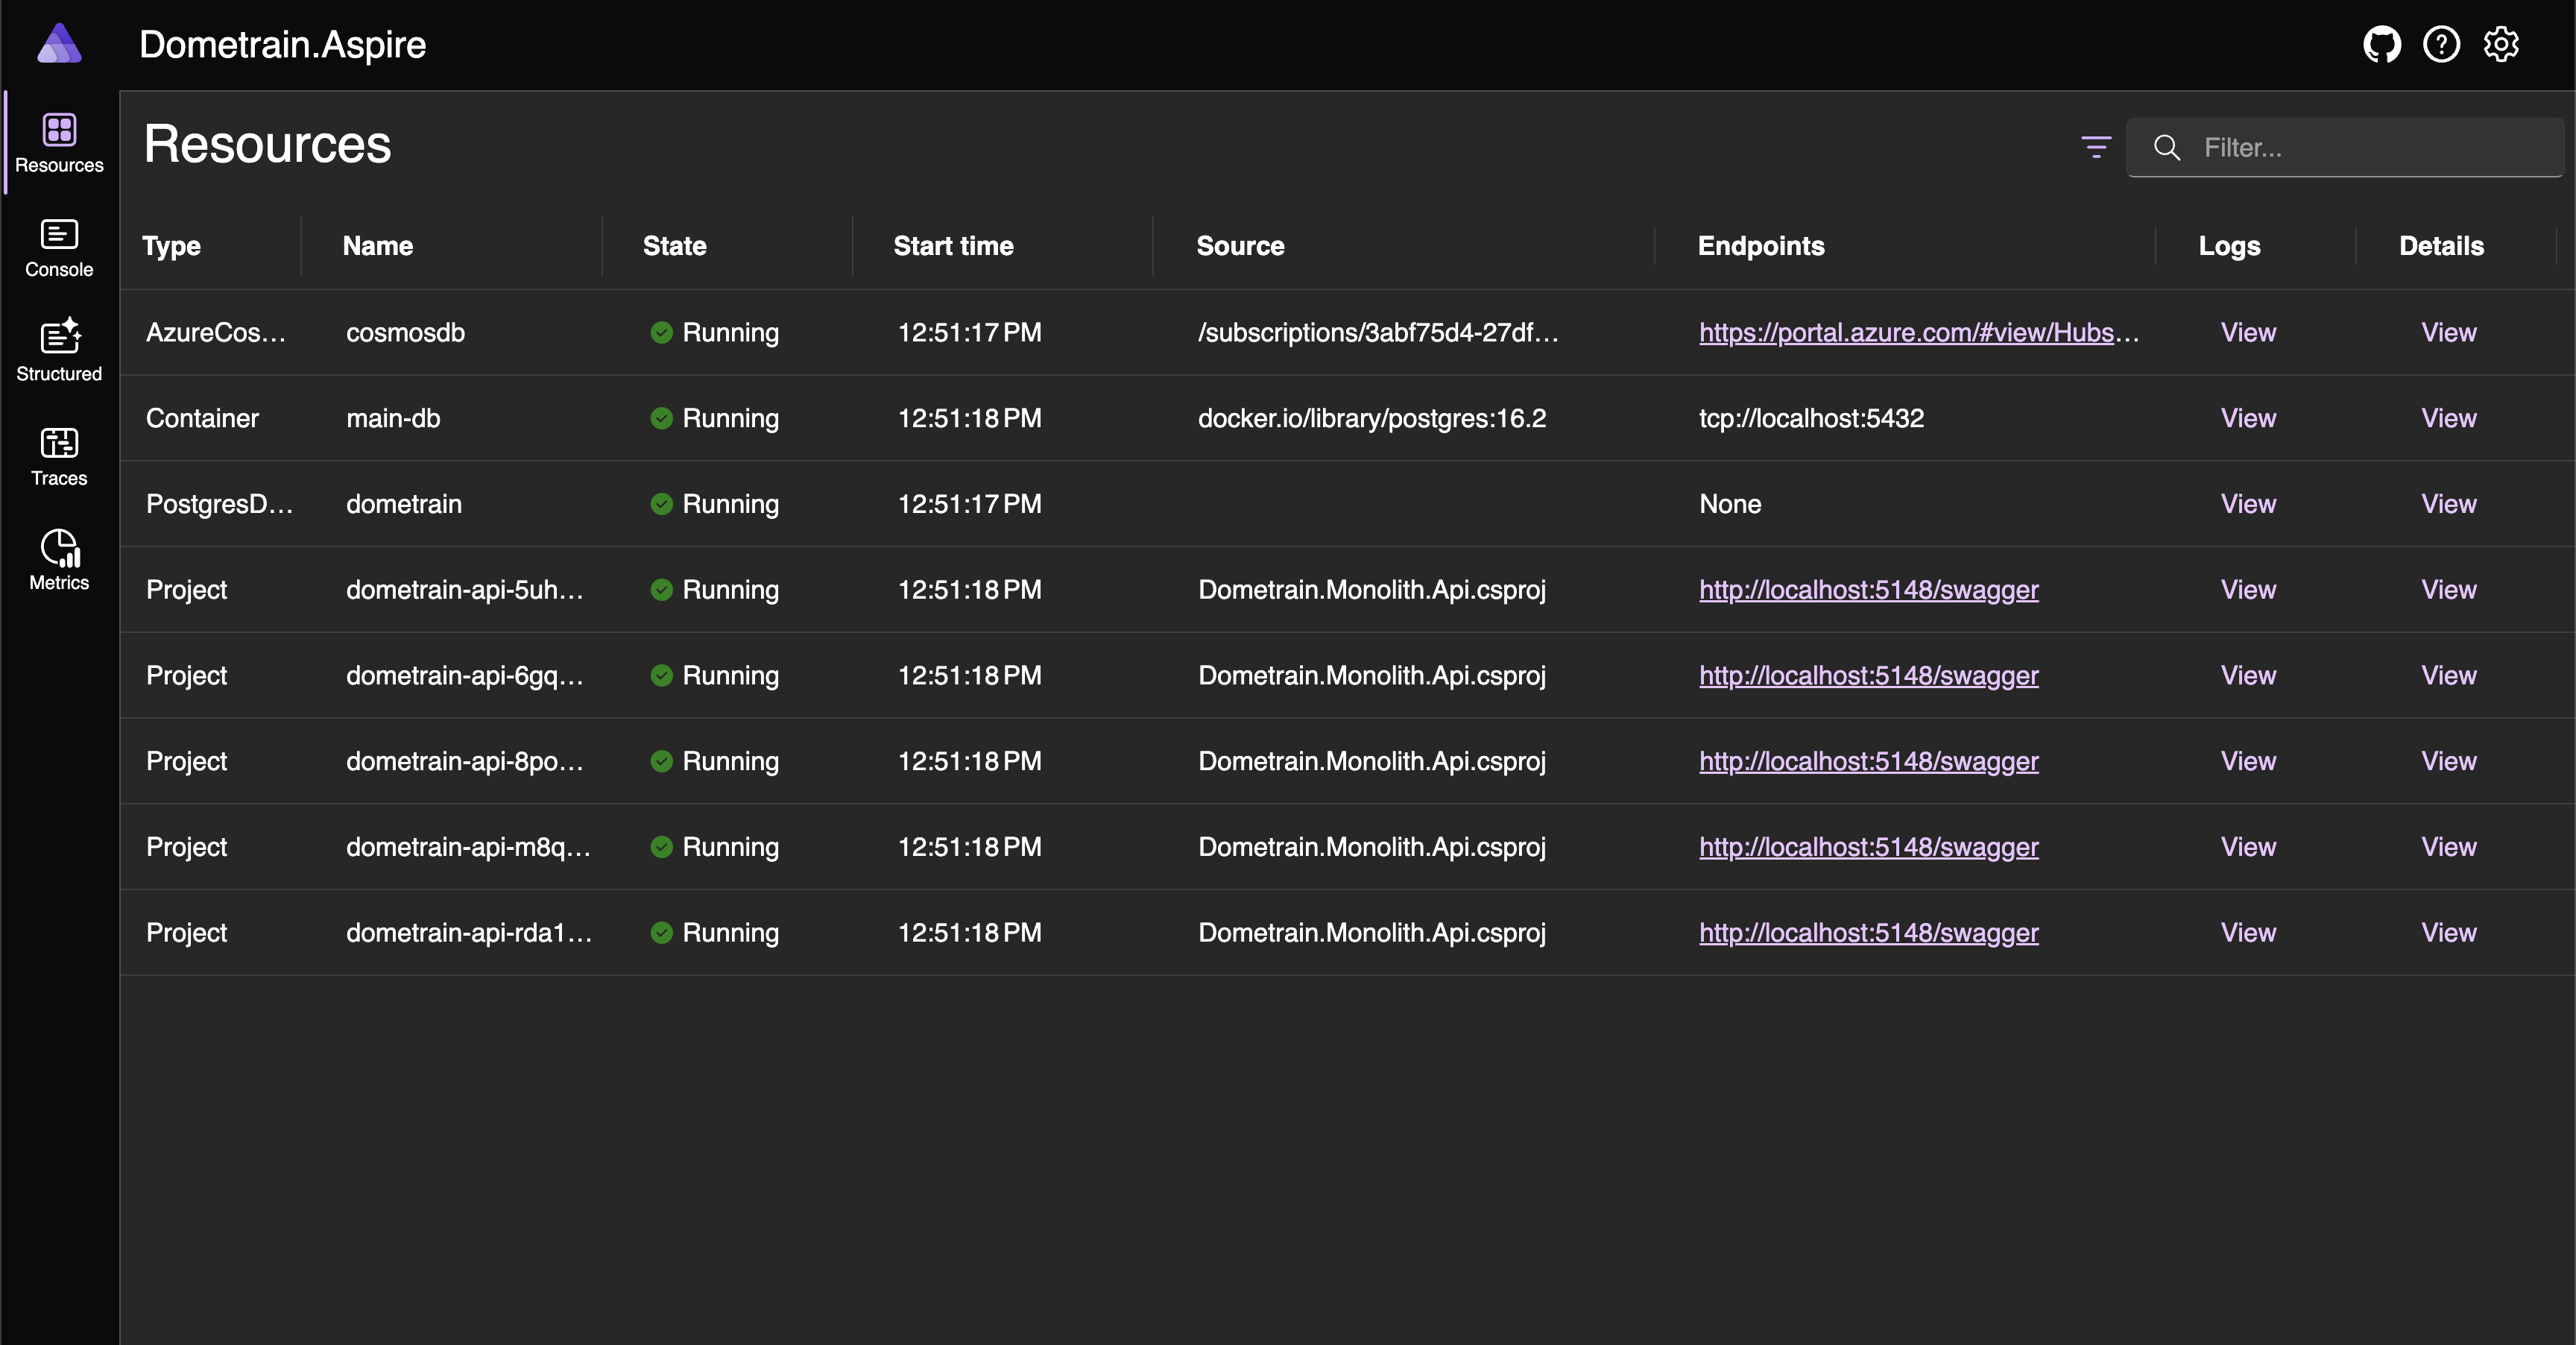Click the Help question mark icon

click(x=2441, y=45)
